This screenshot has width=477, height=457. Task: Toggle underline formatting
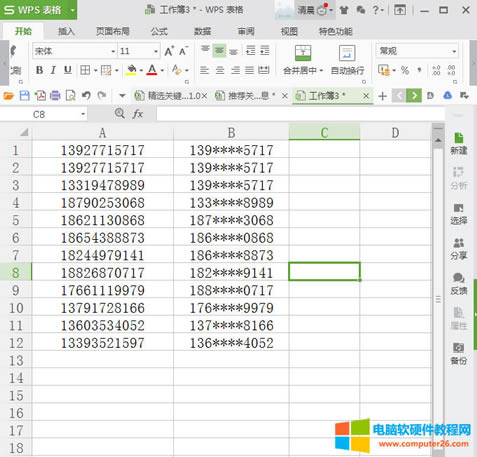coord(68,70)
